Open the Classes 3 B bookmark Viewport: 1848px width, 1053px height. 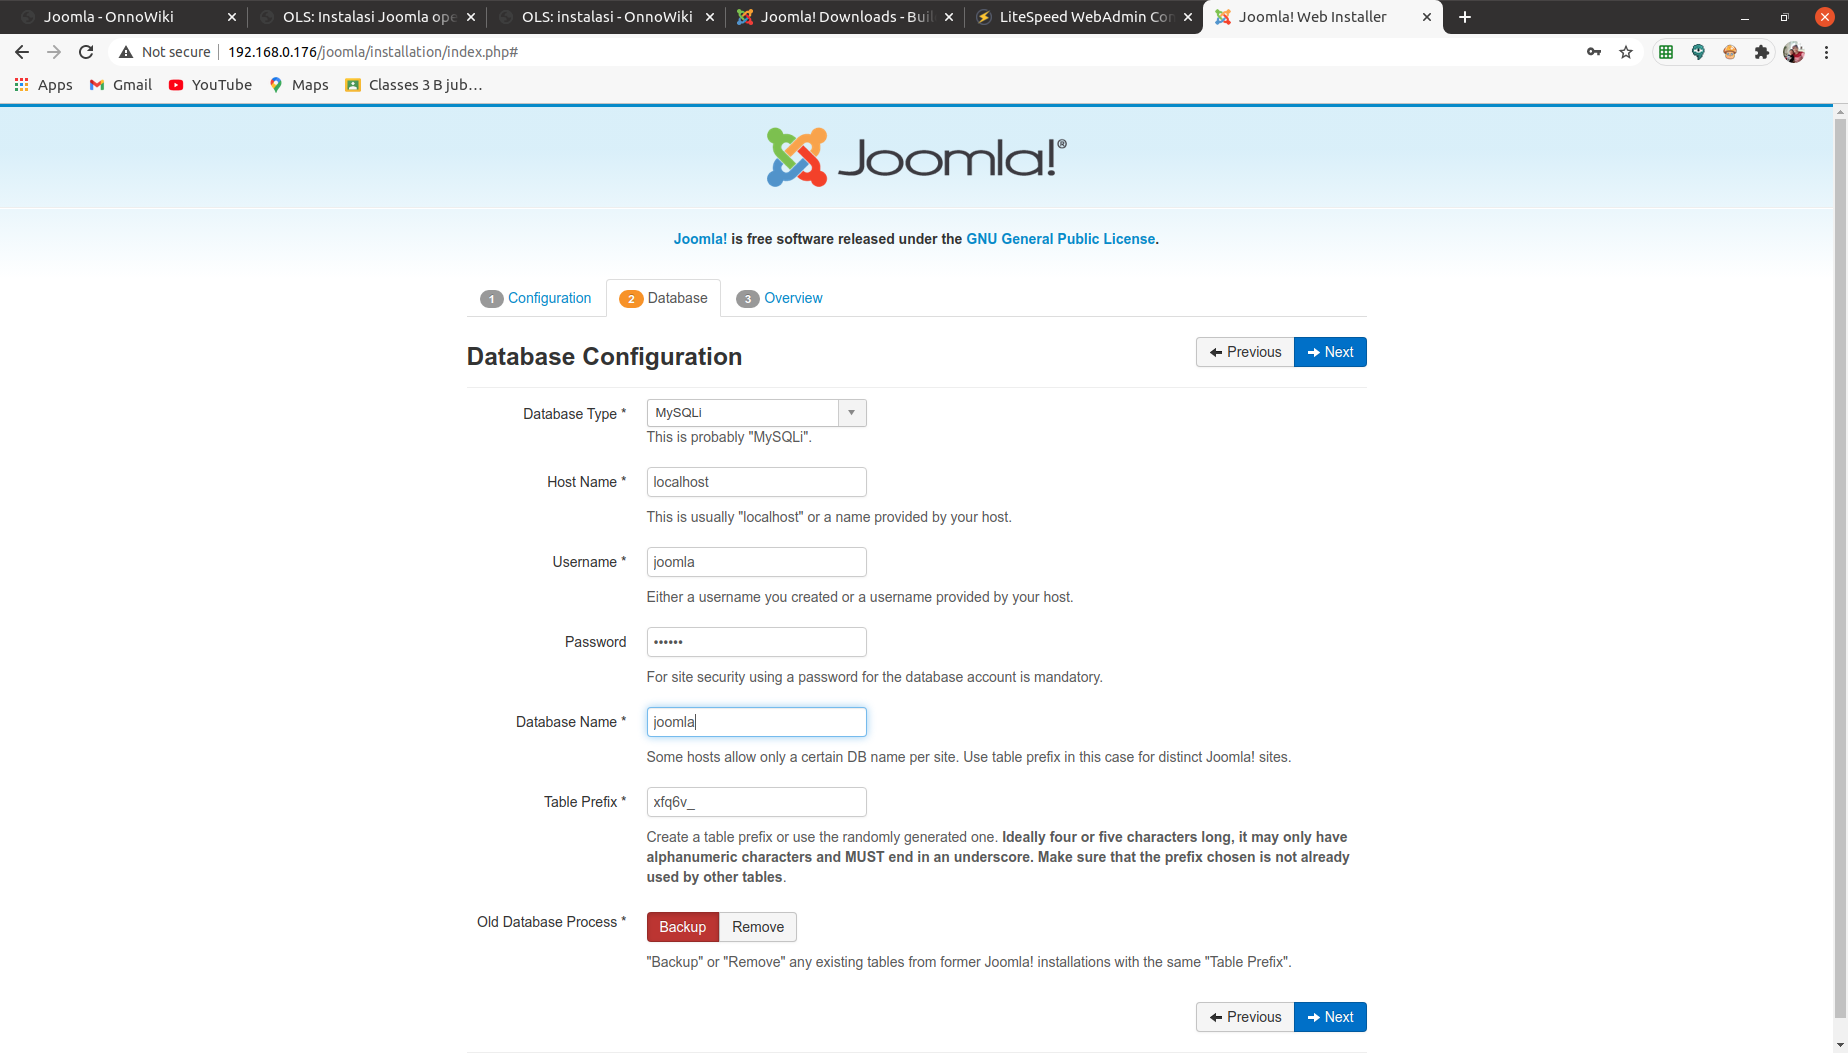[x=413, y=85]
